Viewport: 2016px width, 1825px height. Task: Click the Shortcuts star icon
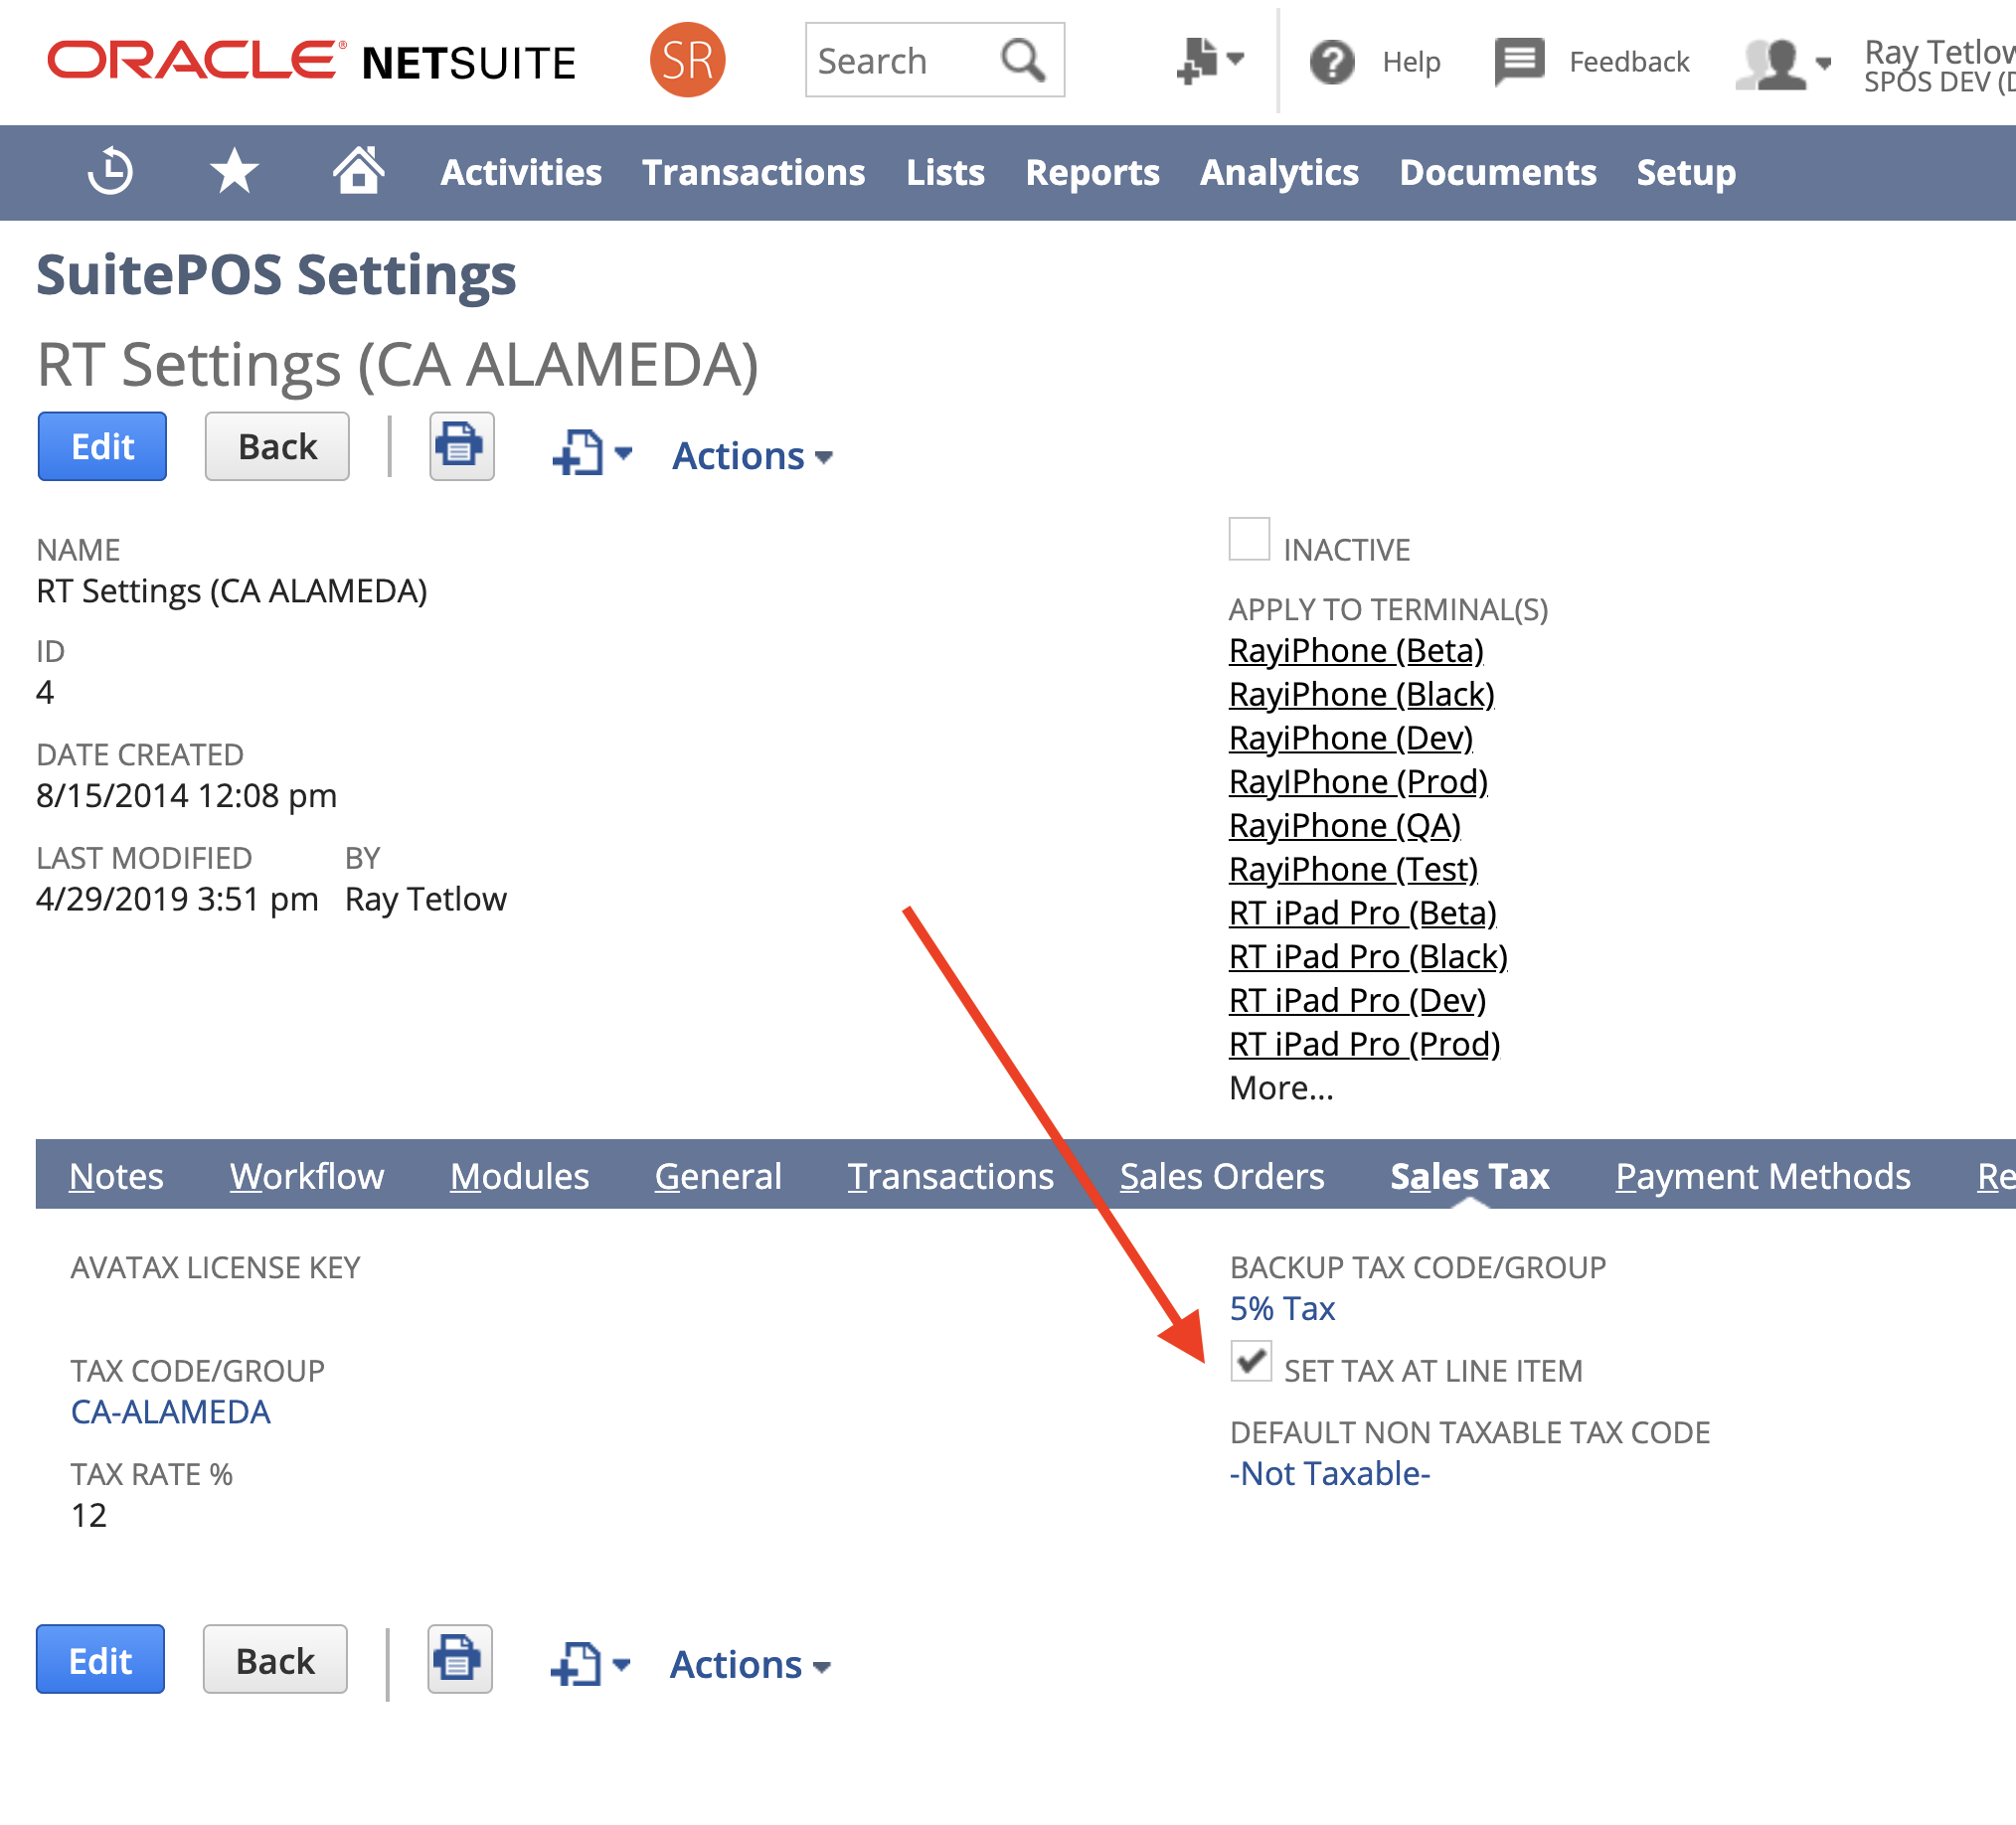(234, 171)
